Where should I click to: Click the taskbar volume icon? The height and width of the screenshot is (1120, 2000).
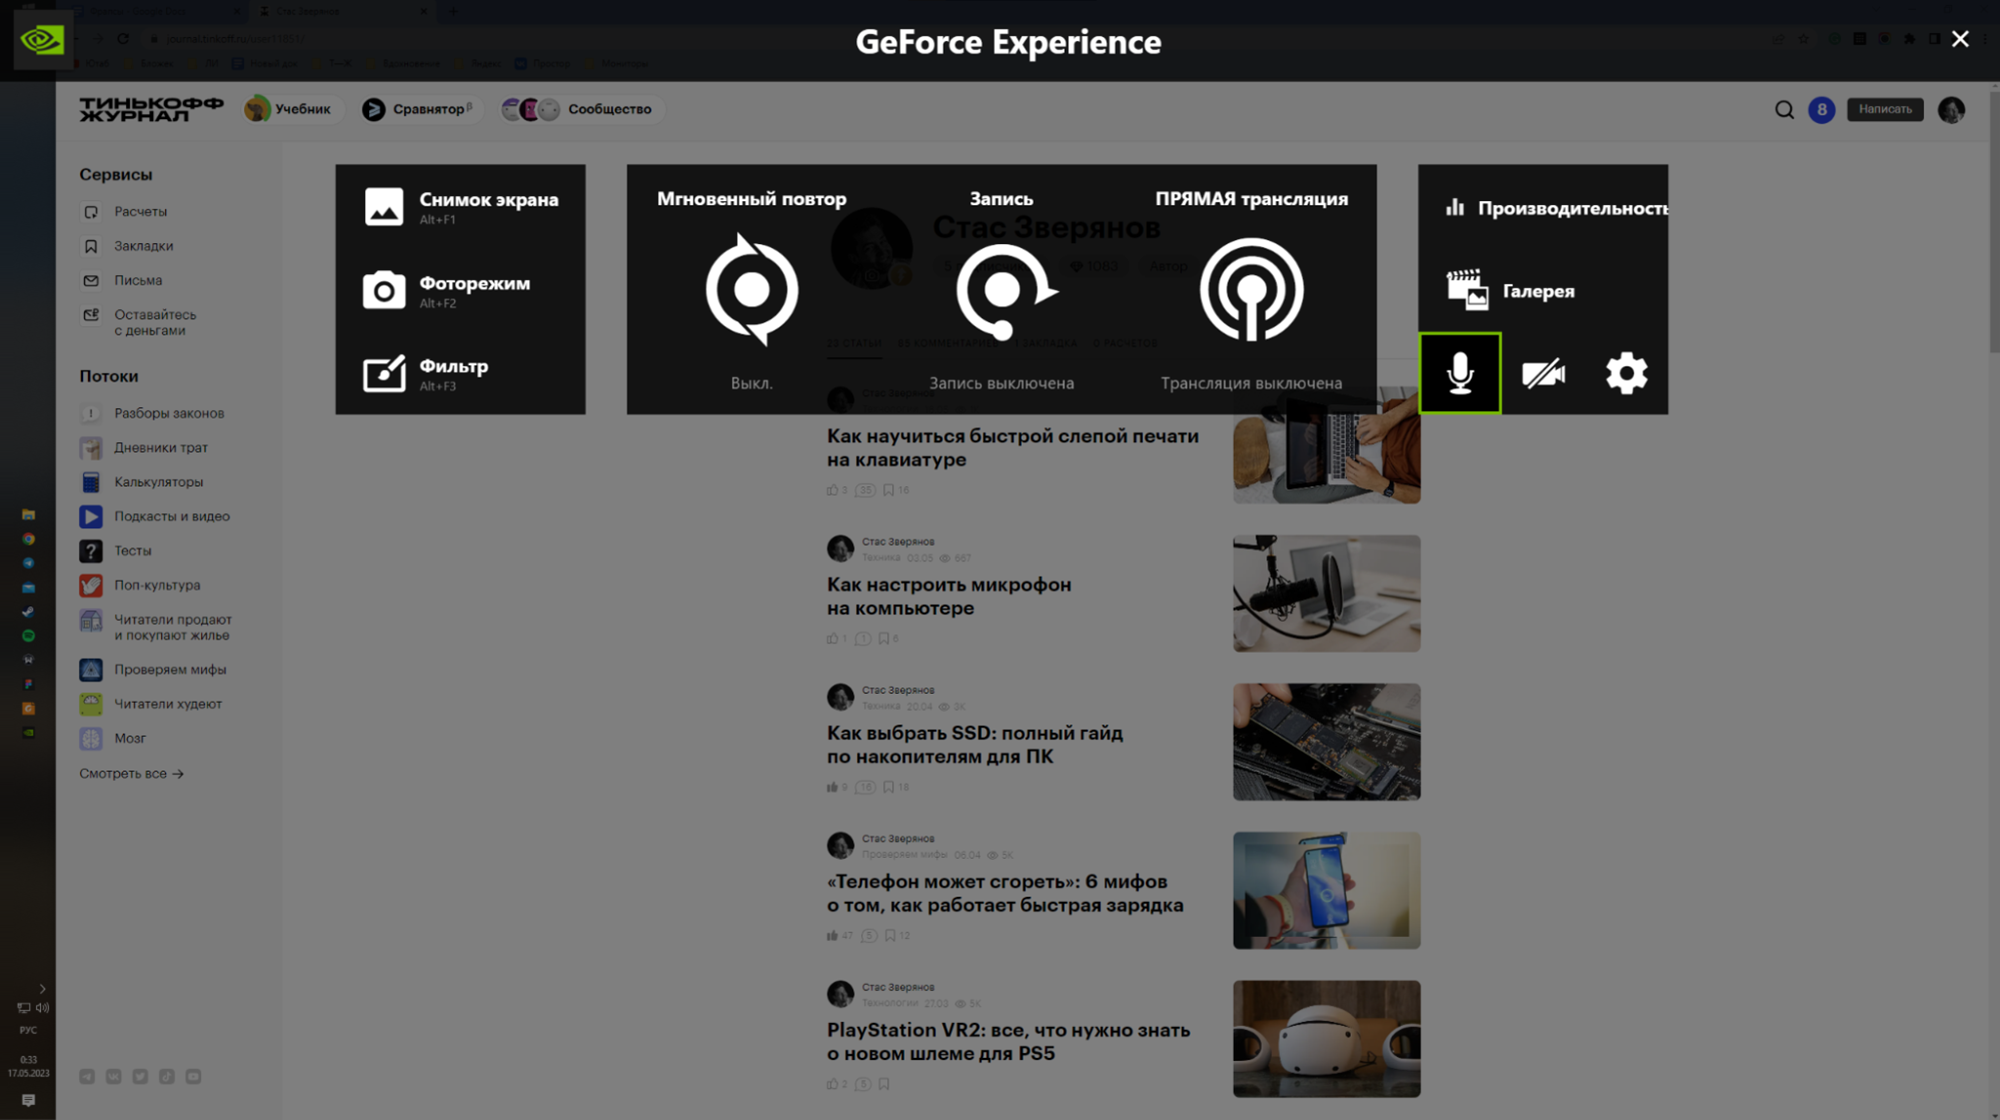click(x=42, y=1008)
